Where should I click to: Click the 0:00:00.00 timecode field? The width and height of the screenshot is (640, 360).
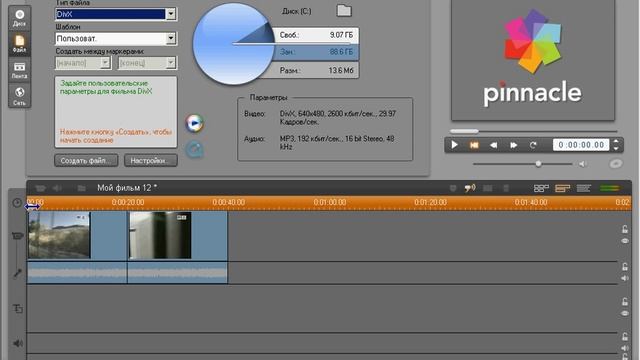tap(581, 145)
